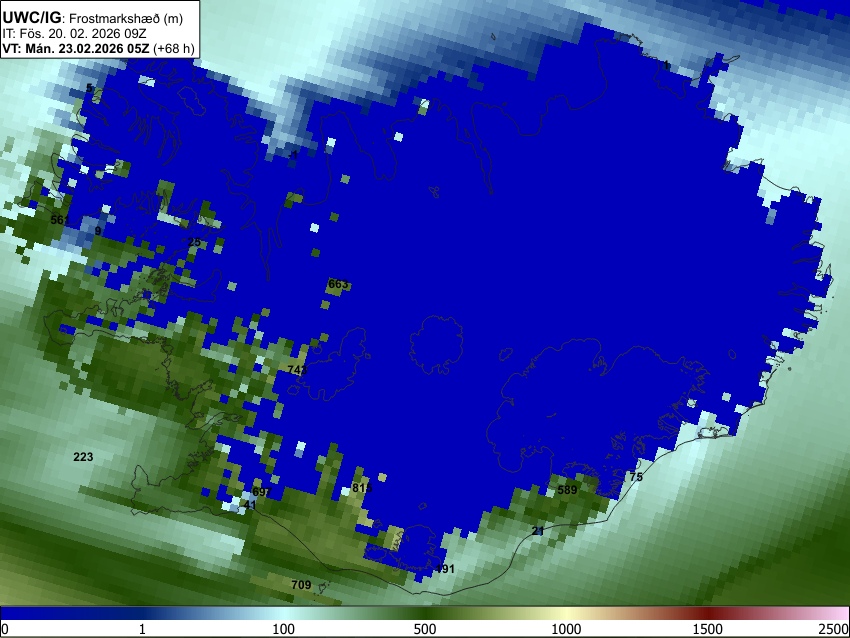850x638 pixels.
Task: Click the initial time IT Fös. 20.02.2026 line
Action: [x=74, y=33]
